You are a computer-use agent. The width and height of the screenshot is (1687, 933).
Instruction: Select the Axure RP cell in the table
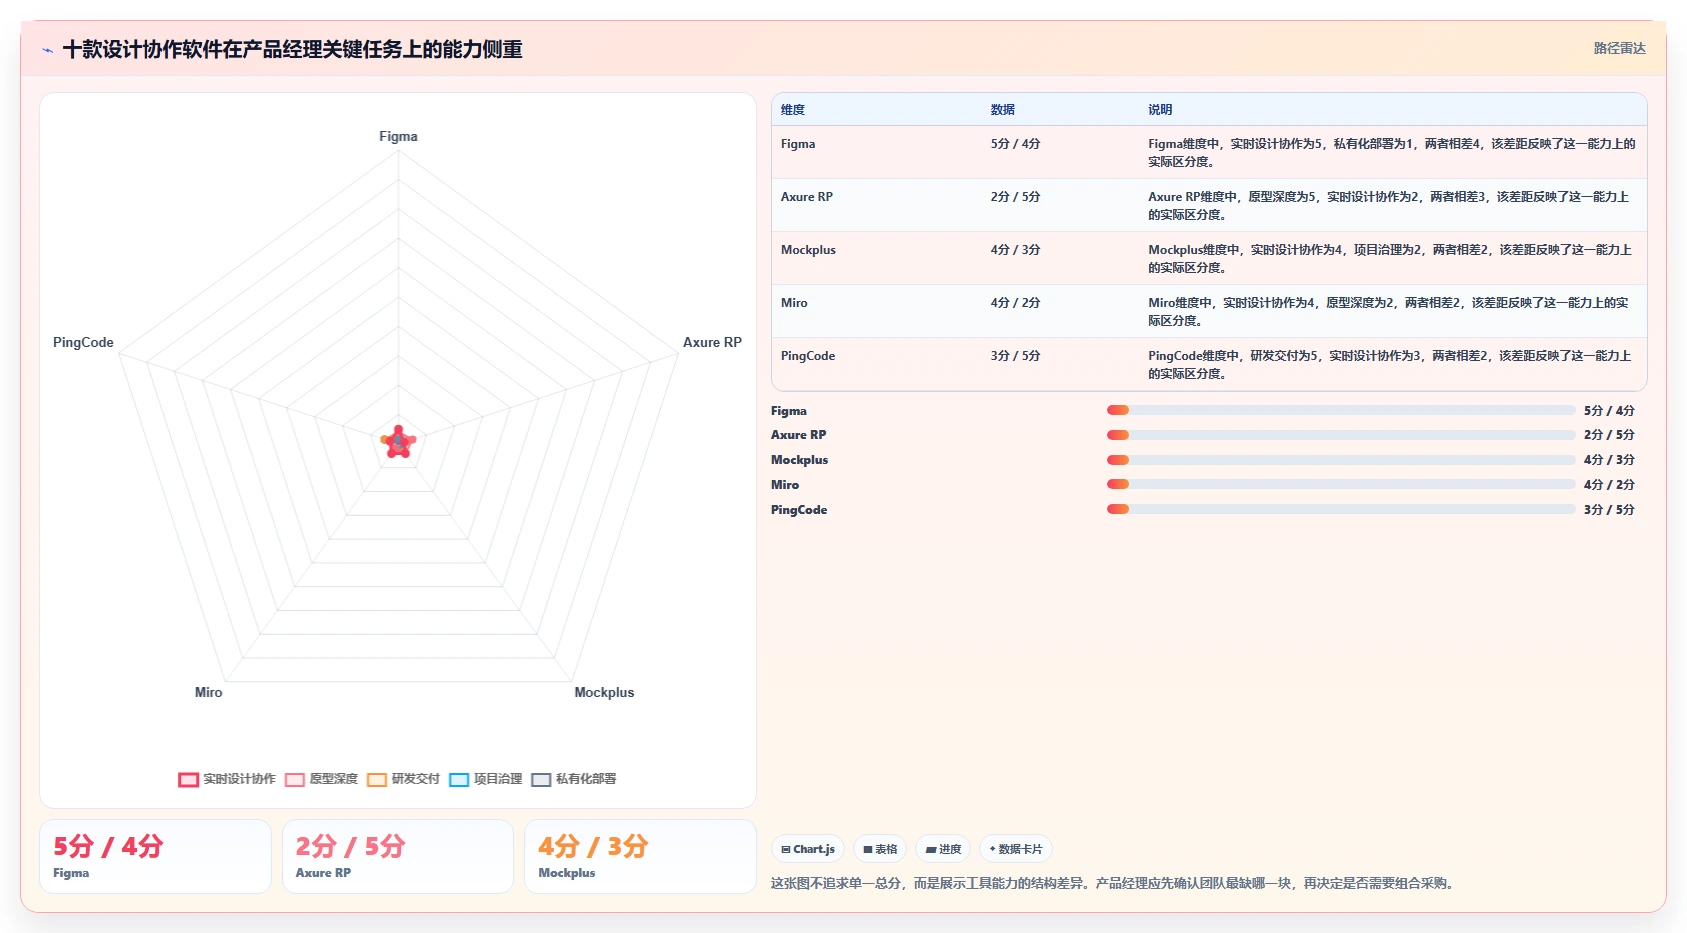807,197
